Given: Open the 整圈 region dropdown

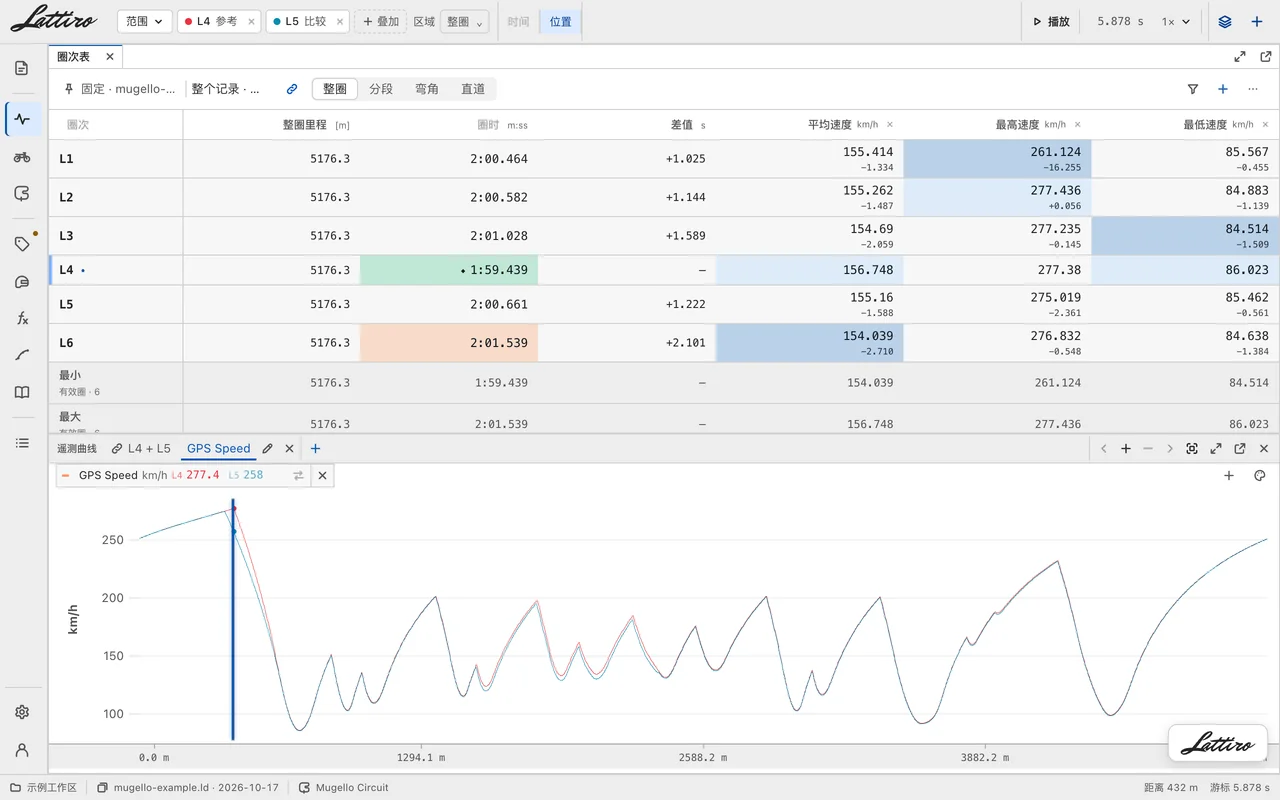Looking at the screenshot, I should pyautogui.click(x=464, y=21).
